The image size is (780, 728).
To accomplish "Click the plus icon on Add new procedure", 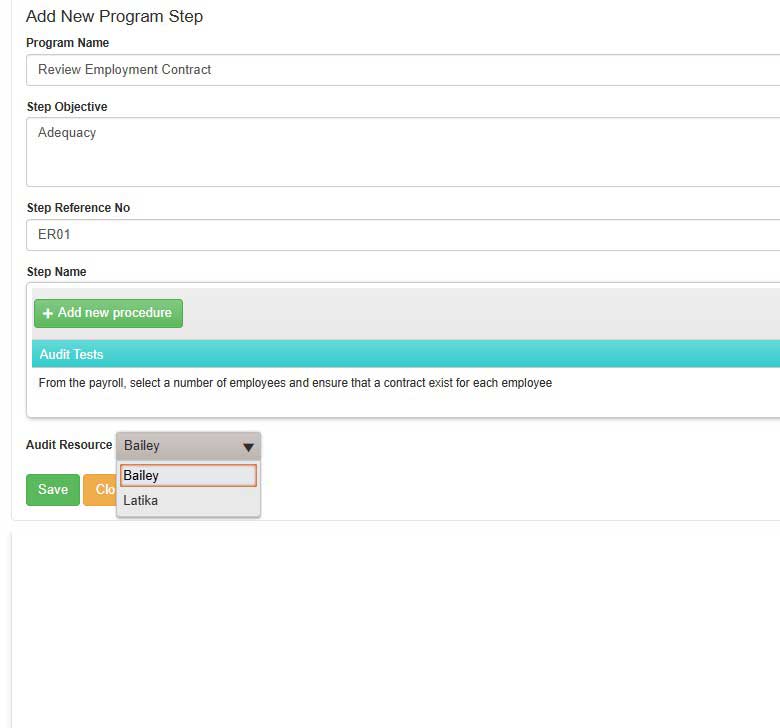I will point(48,313).
